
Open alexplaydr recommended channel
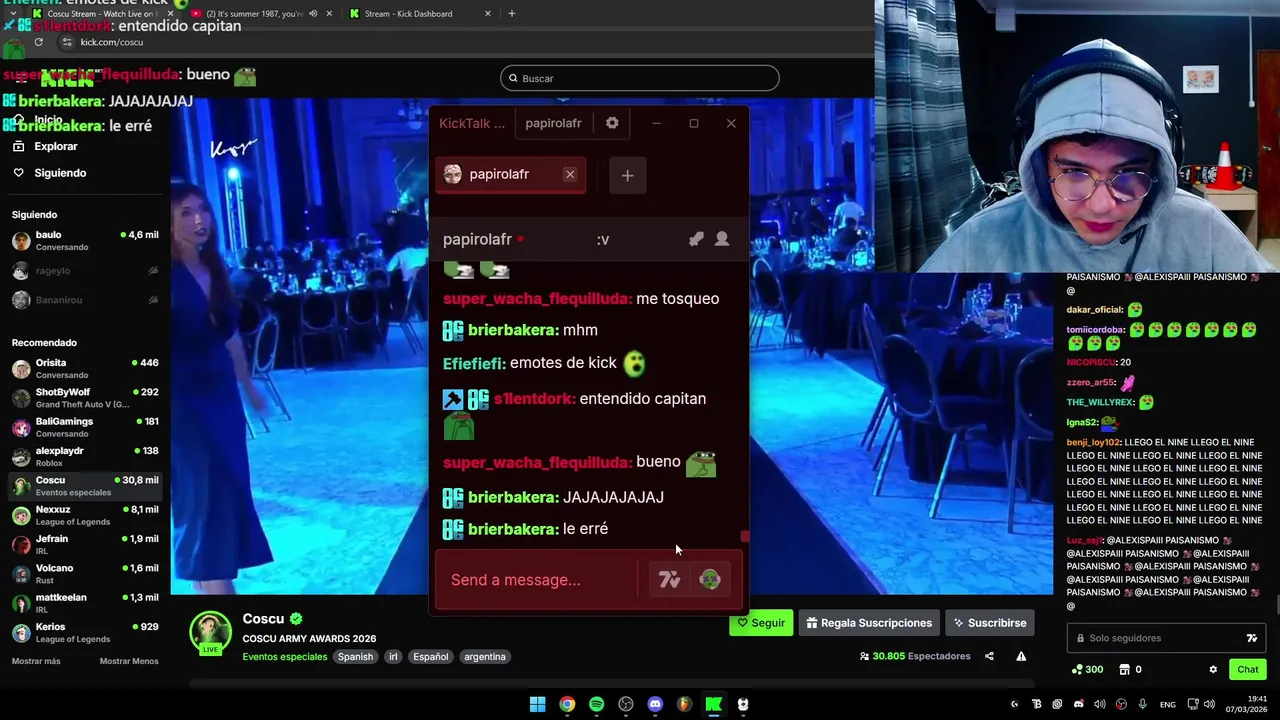85,457
